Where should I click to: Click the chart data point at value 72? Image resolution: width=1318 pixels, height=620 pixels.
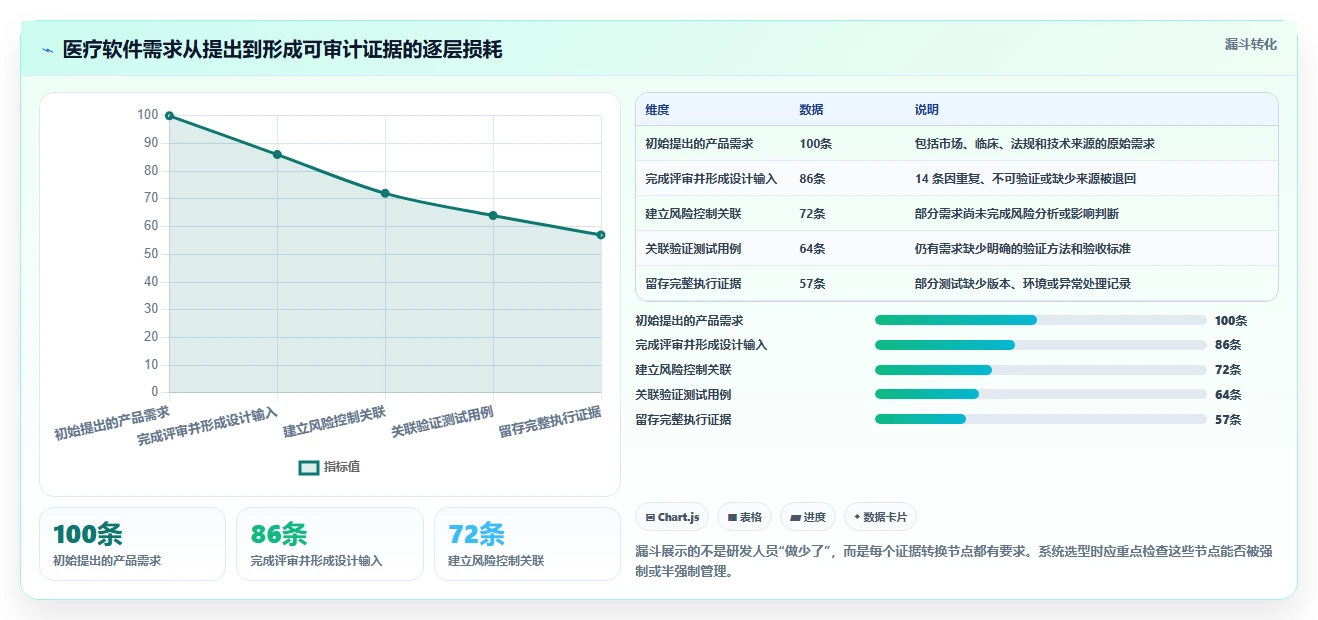385,193
